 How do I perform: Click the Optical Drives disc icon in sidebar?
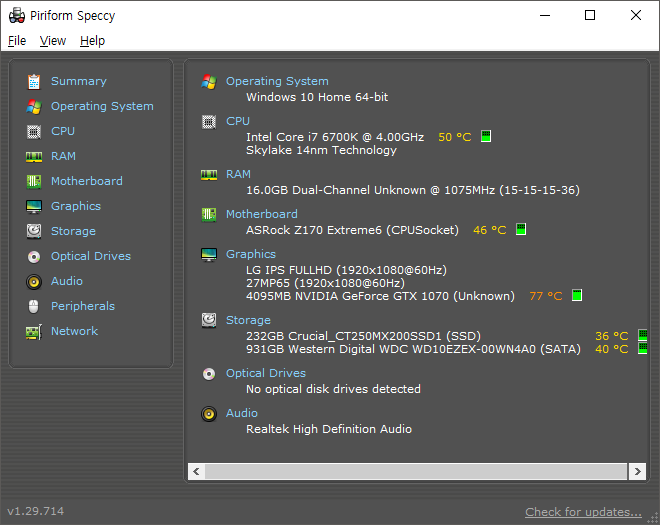point(34,256)
